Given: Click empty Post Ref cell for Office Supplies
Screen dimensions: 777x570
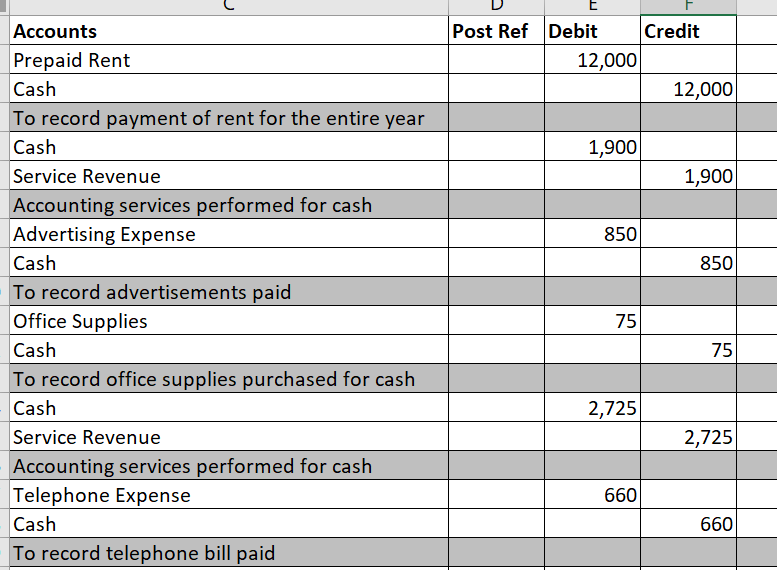Looking at the screenshot, I should [x=496, y=321].
